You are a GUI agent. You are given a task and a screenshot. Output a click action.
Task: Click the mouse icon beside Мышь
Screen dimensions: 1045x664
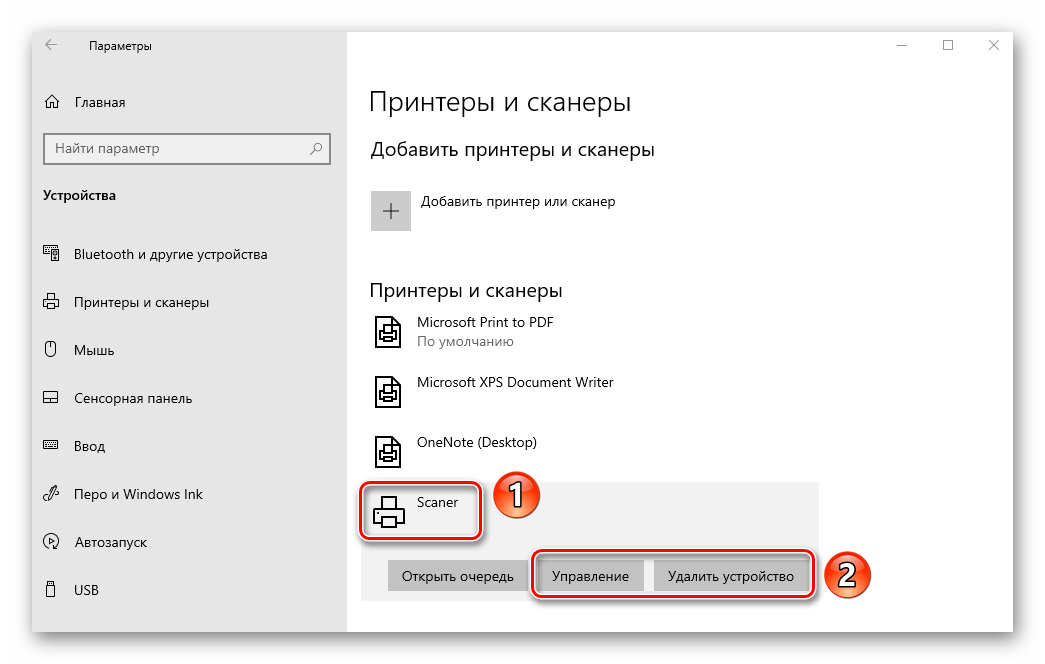click(51, 350)
